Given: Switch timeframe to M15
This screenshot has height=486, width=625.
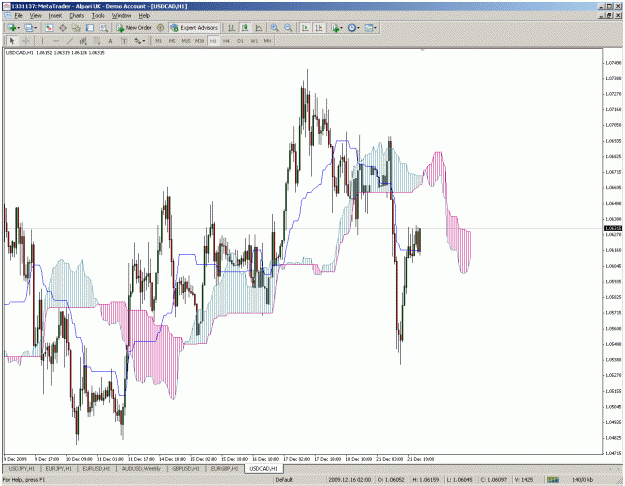Looking at the screenshot, I should [x=186, y=41].
